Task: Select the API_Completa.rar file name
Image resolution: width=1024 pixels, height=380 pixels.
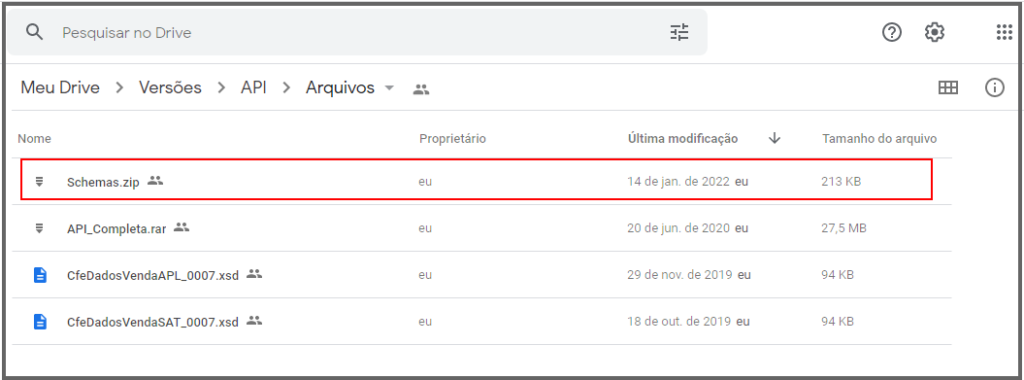Action: [x=116, y=229]
